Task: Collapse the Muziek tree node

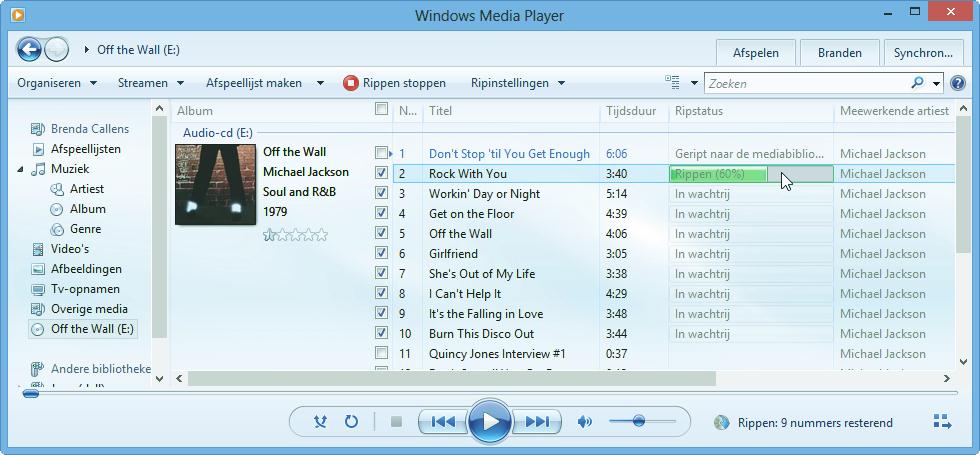Action: tap(21, 169)
